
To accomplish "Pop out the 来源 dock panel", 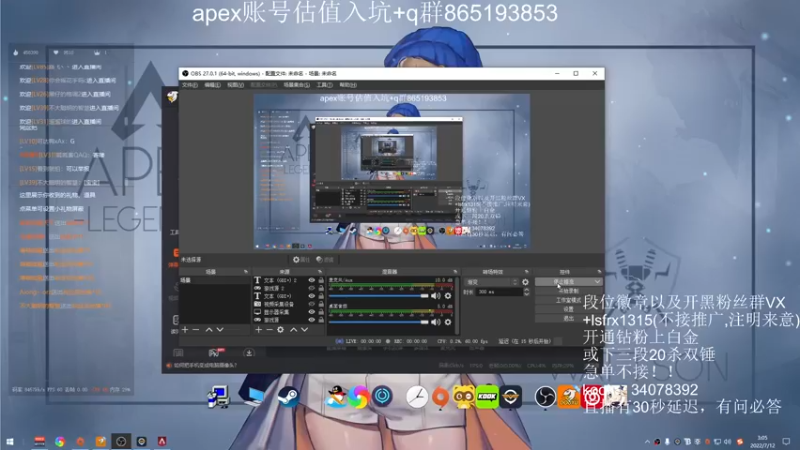I will [x=320, y=272].
